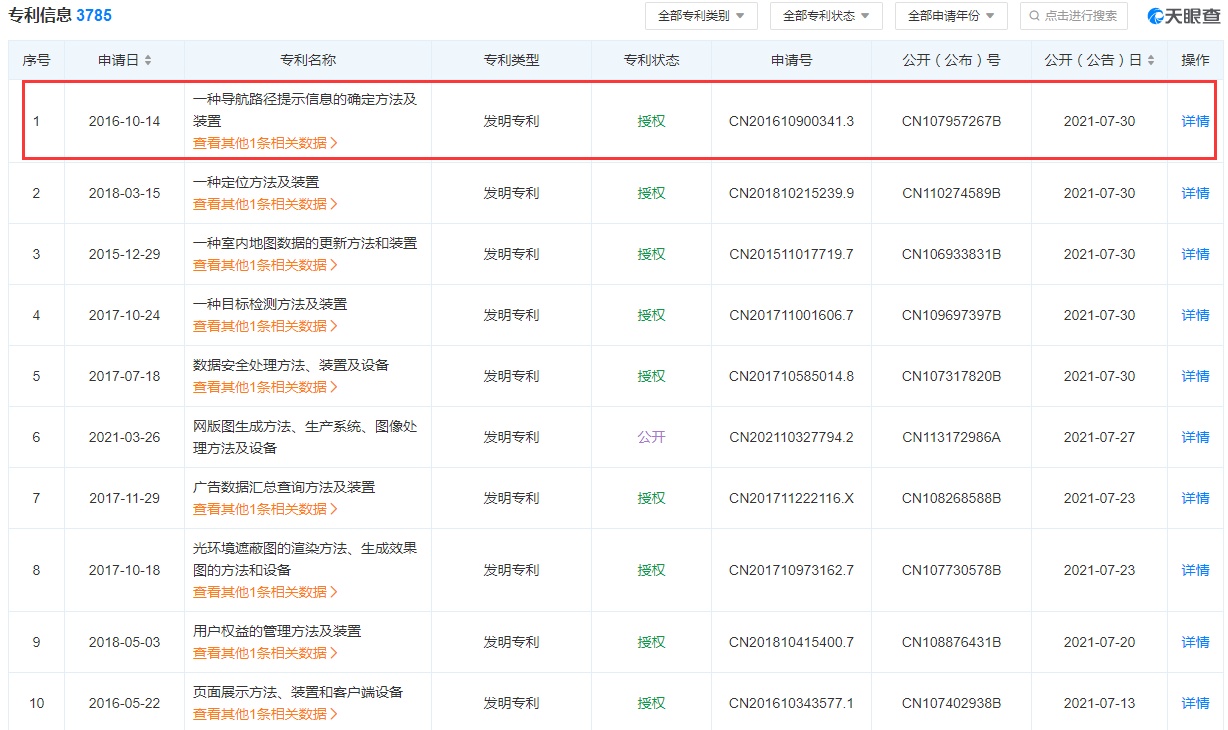Open 详情 for the 2021-07-27 public patent

tap(1195, 437)
